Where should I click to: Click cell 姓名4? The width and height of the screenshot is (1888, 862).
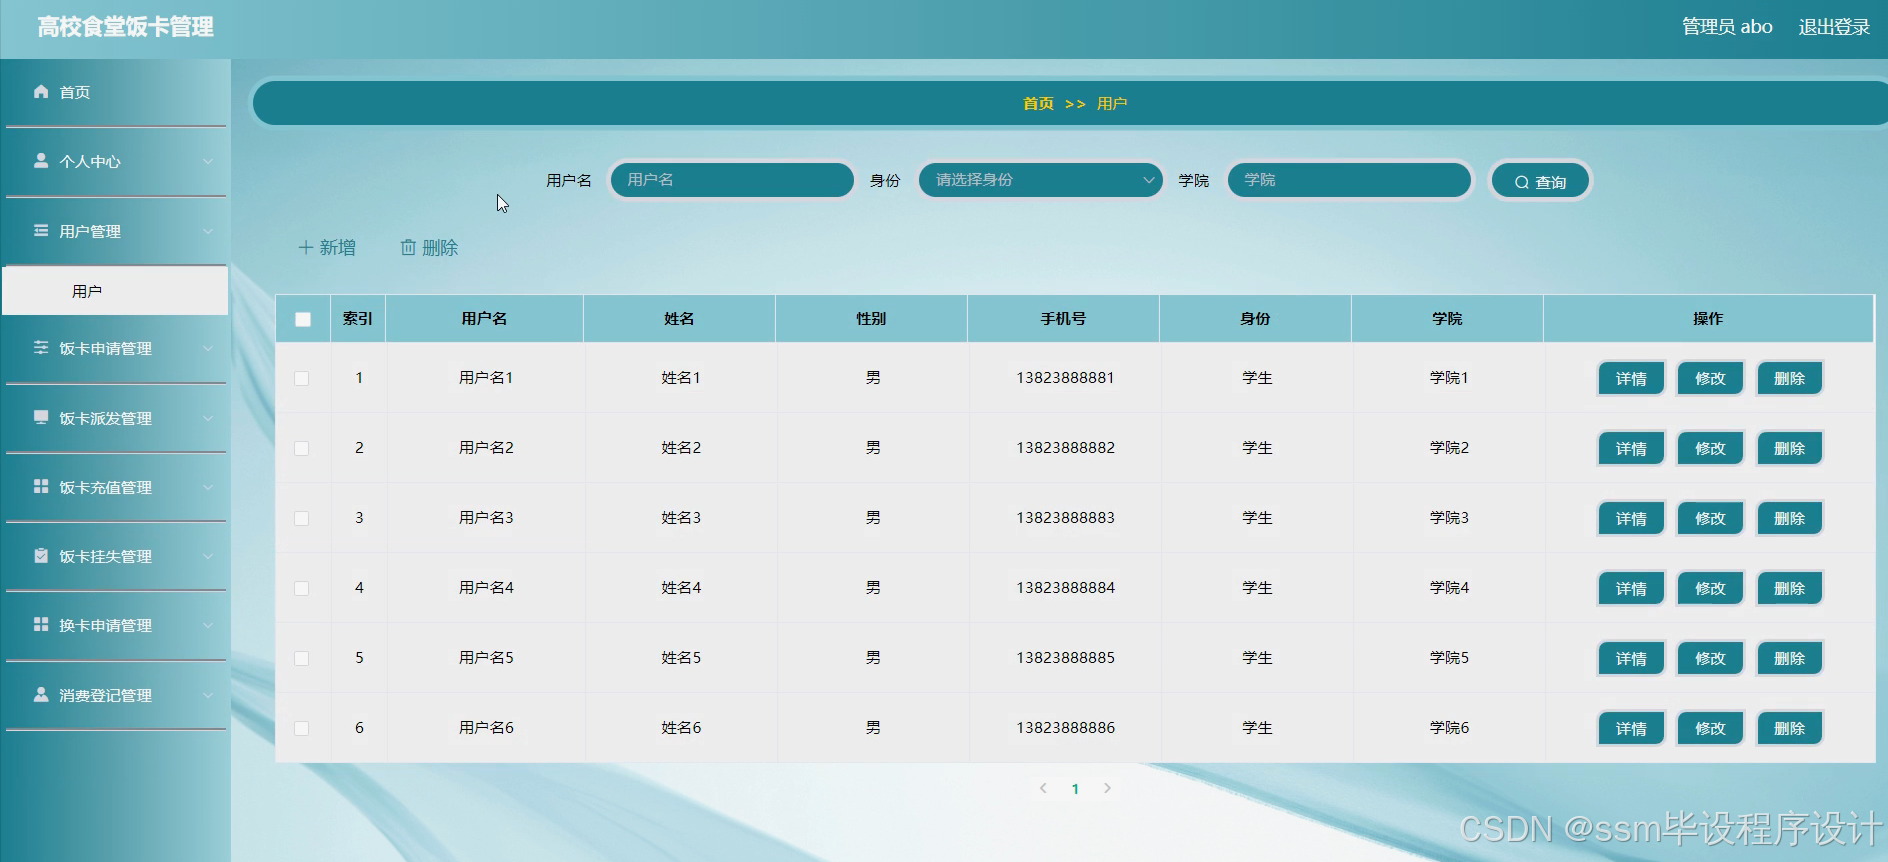click(x=681, y=588)
